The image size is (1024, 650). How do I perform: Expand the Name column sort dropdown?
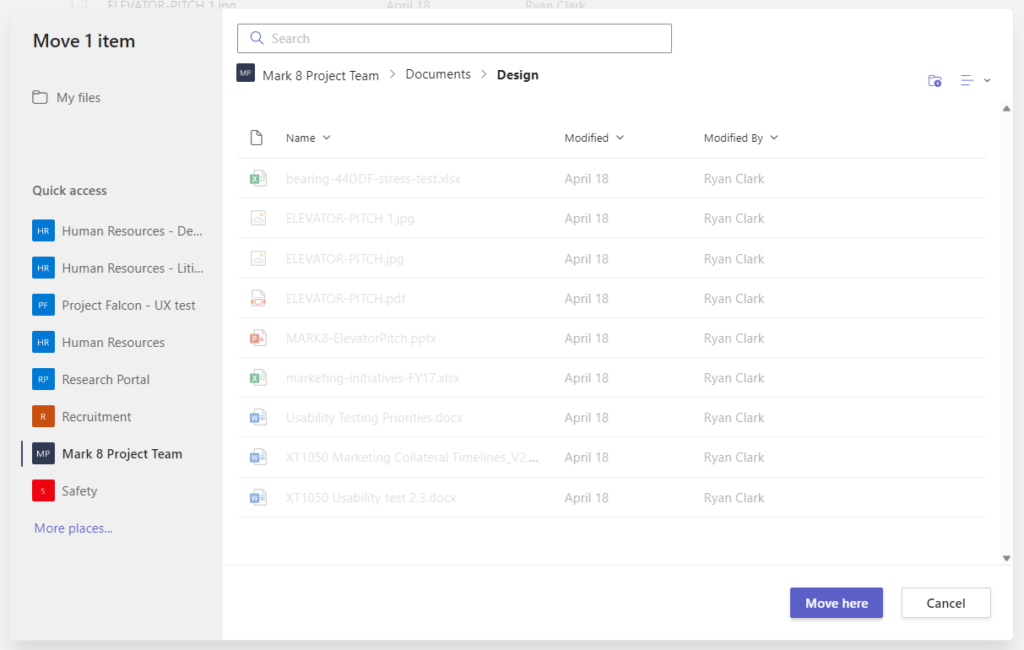(327, 138)
